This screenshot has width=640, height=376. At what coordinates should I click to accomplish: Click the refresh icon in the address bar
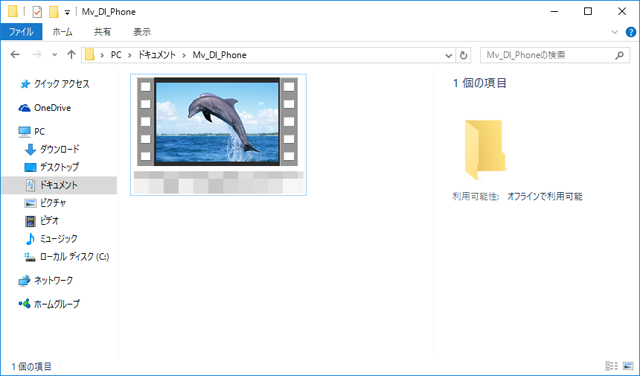point(463,55)
